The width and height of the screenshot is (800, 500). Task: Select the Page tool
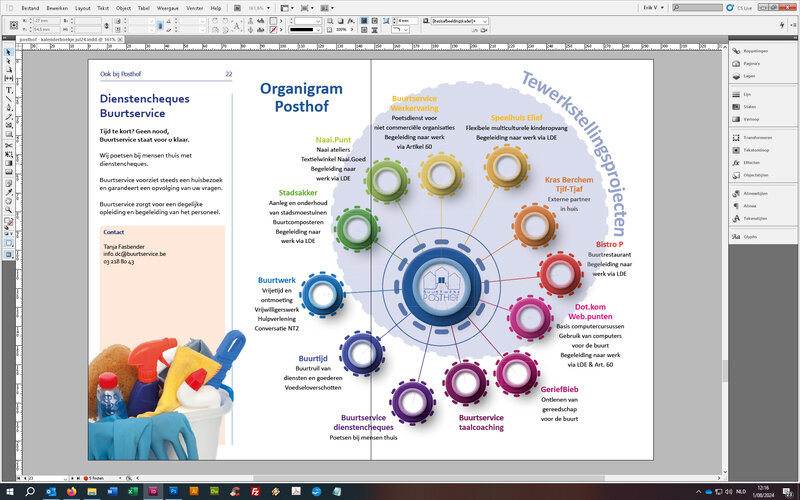coord(9,69)
